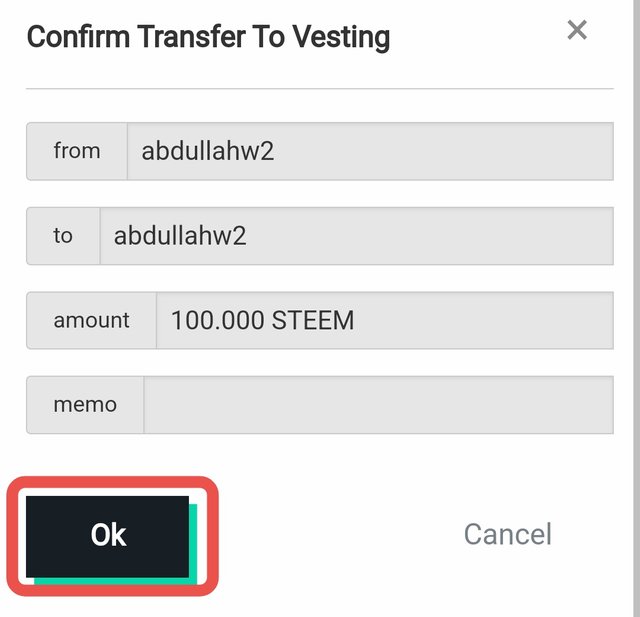This screenshot has width=640, height=617.
Task: Click the 100.000 number in the amount row
Action: [x=218, y=320]
